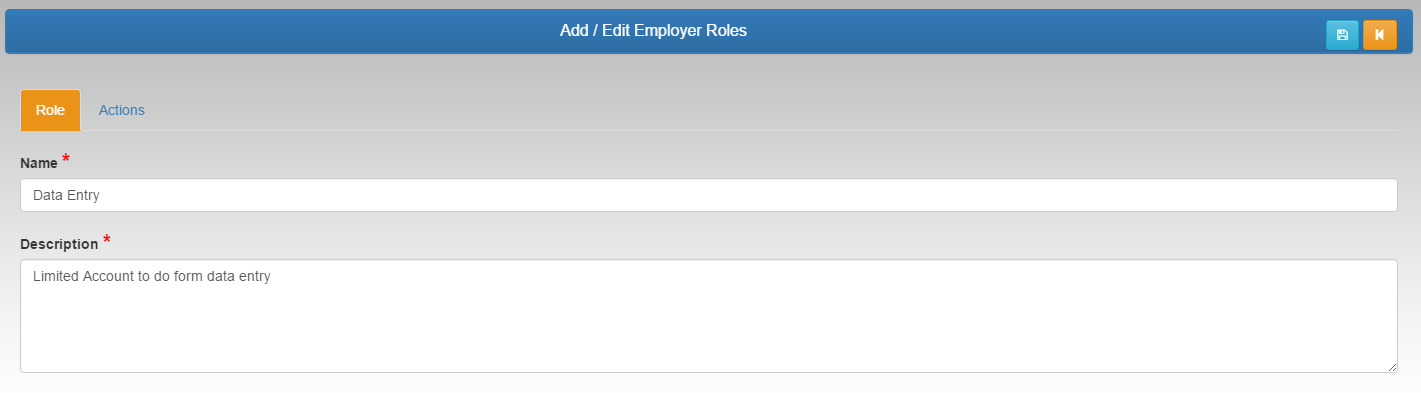Place cursor after 'Data Entry' text
This screenshot has width=1421, height=393.
pyautogui.click(x=101, y=196)
